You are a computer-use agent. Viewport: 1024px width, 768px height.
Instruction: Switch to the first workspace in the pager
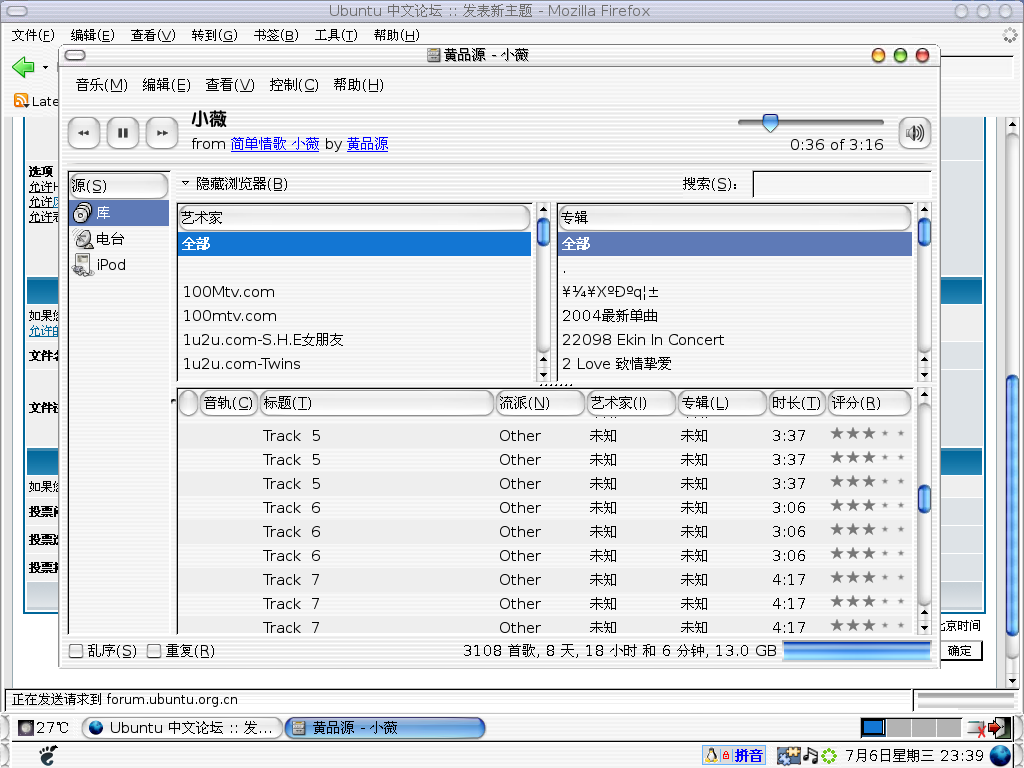point(873,728)
